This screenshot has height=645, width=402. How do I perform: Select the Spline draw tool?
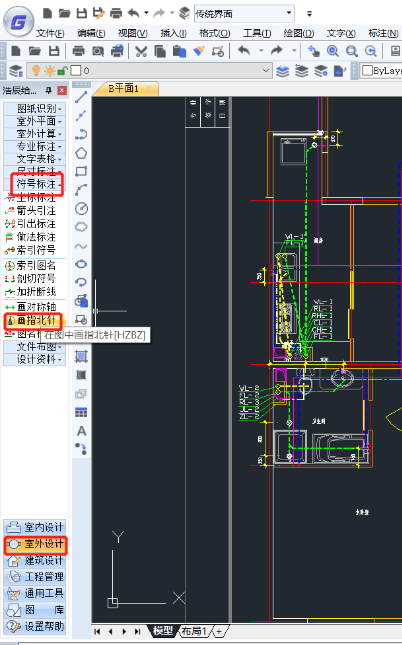pos(81,246)
